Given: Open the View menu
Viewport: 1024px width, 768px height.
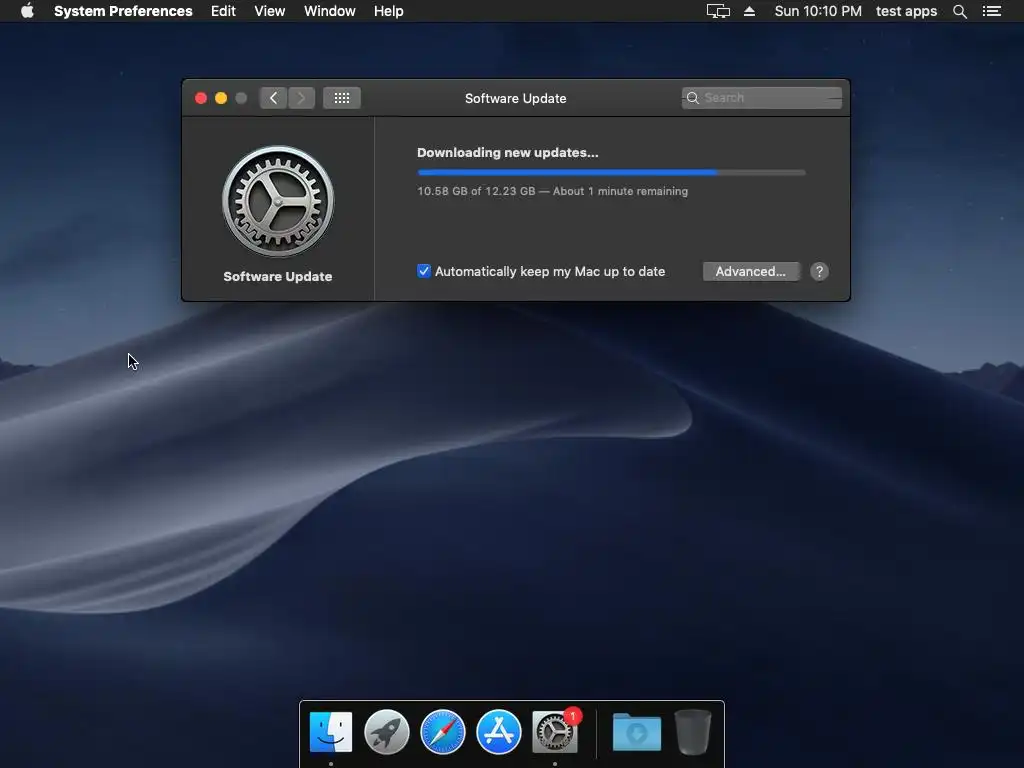Looking at the screenshot, I should point(269,11).
